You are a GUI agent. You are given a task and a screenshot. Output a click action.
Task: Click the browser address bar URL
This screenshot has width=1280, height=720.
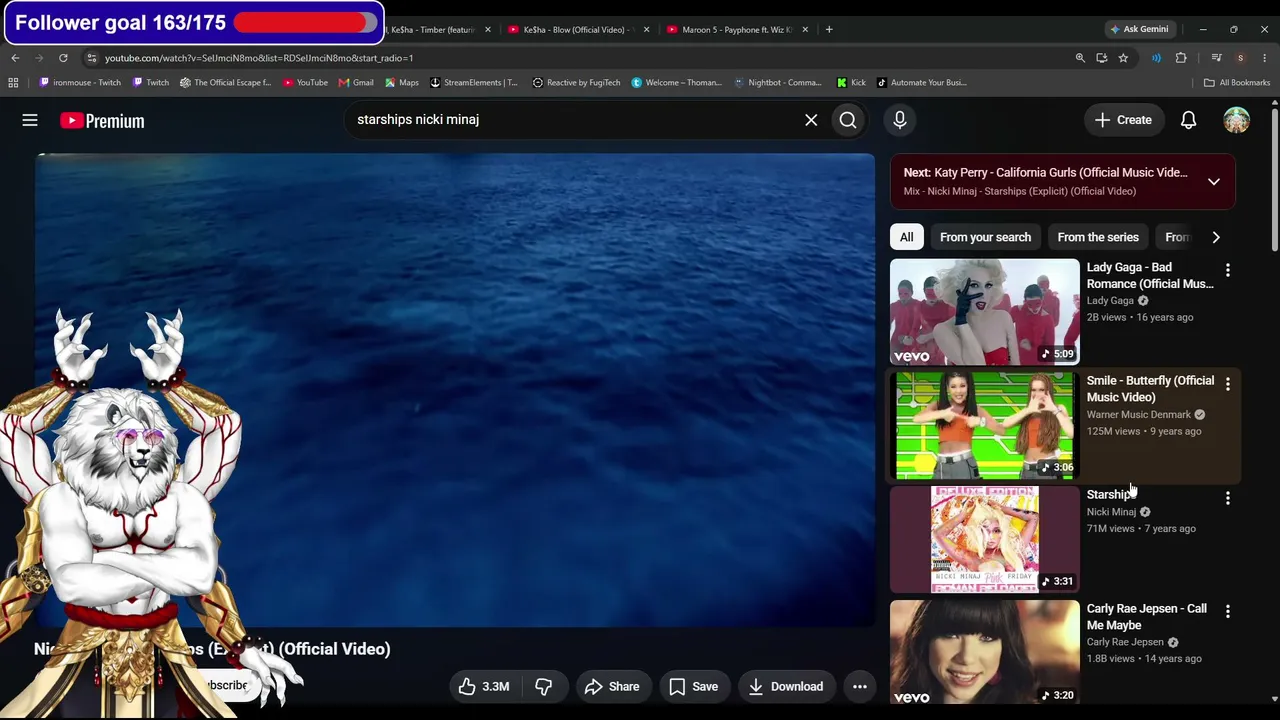[x=259, y=58]
